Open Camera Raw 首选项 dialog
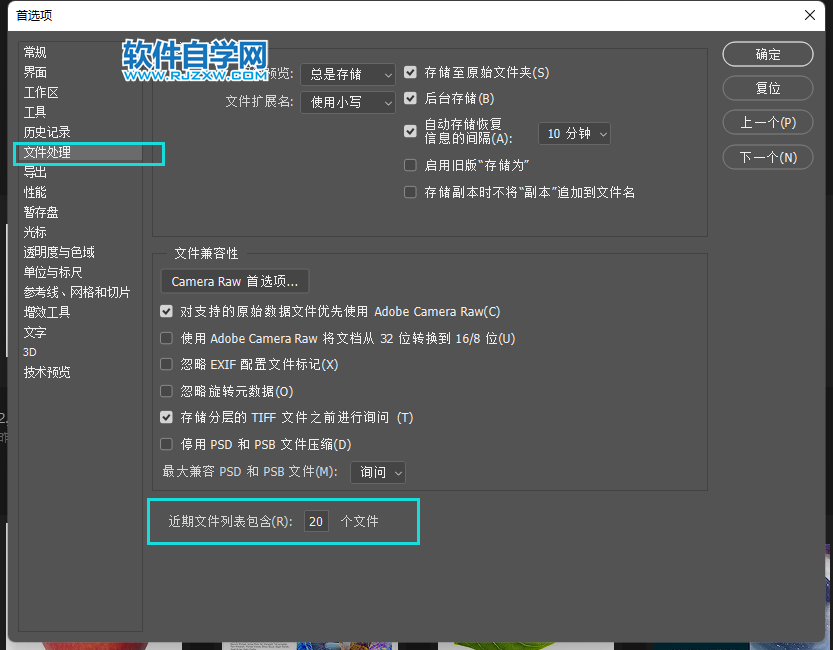Image resolution: width=833 pixels, height=650 pixels. tap(234, 281)
